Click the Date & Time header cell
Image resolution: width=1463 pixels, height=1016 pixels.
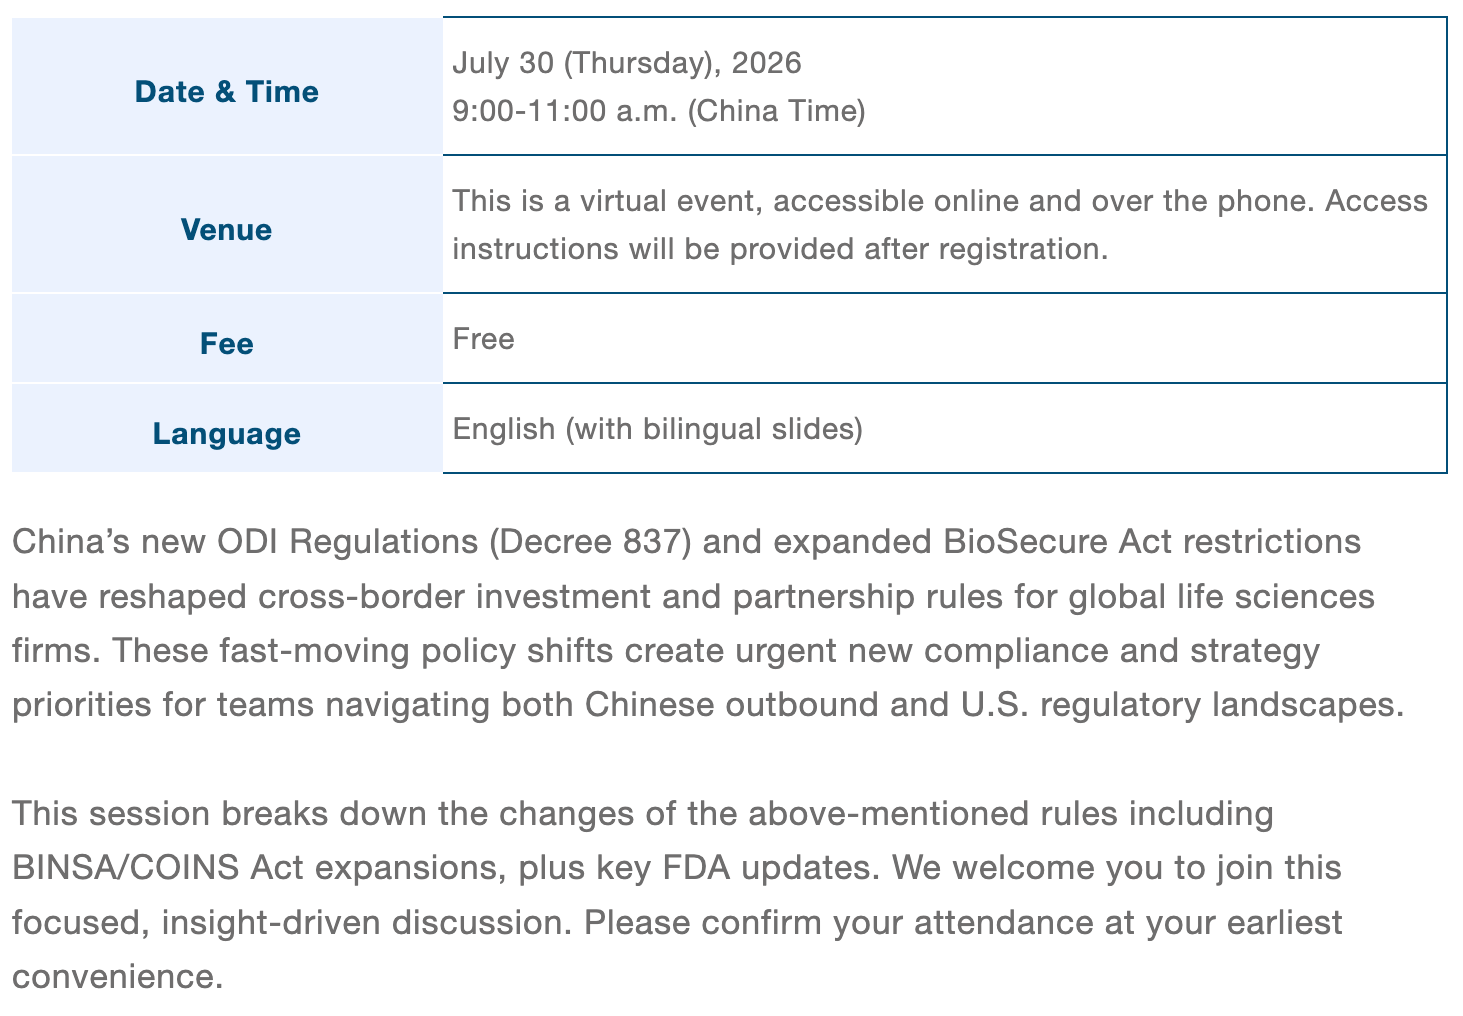point(227,86)
